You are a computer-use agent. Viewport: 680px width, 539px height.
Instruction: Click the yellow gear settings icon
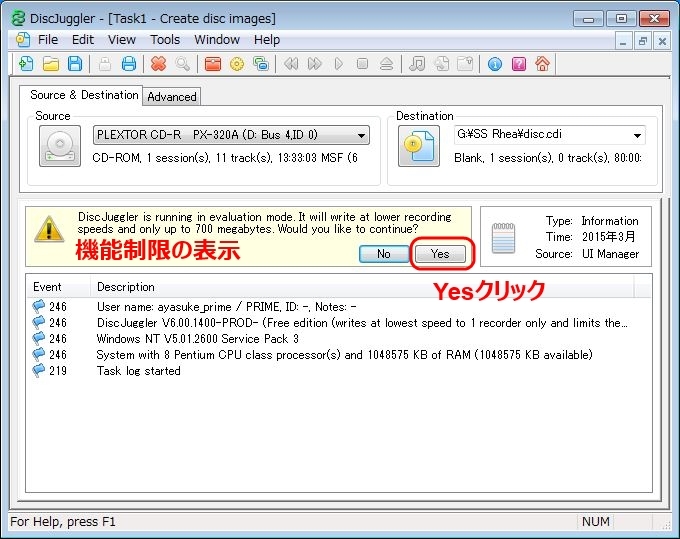pyautogui.click(x=237, y=64)
